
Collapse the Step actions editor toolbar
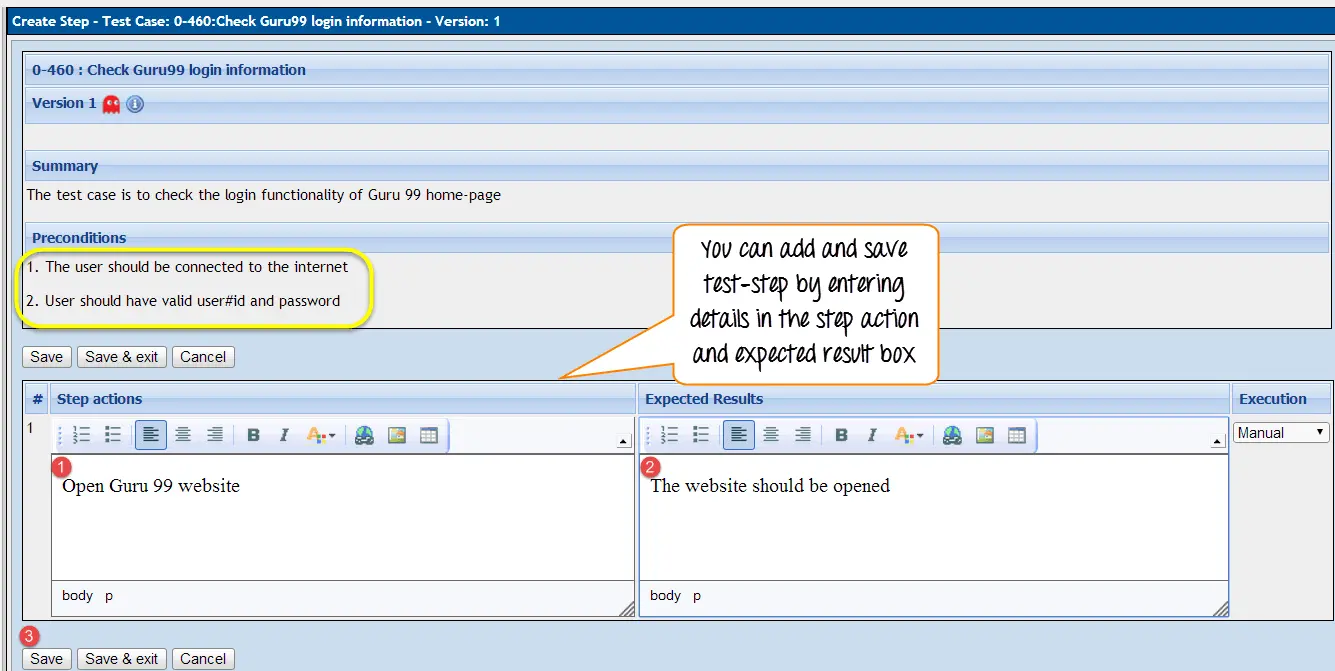click(624, 441)
